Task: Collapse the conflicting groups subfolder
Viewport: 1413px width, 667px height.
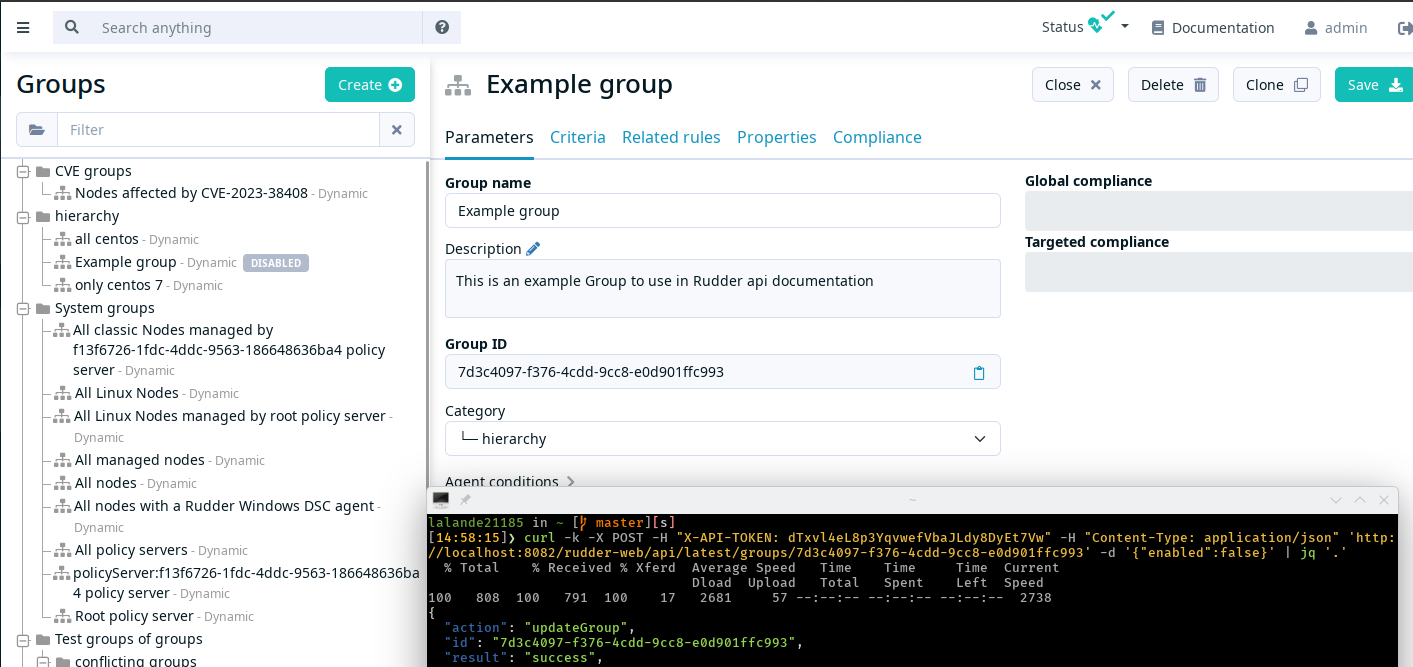Action: click(43, 661)
